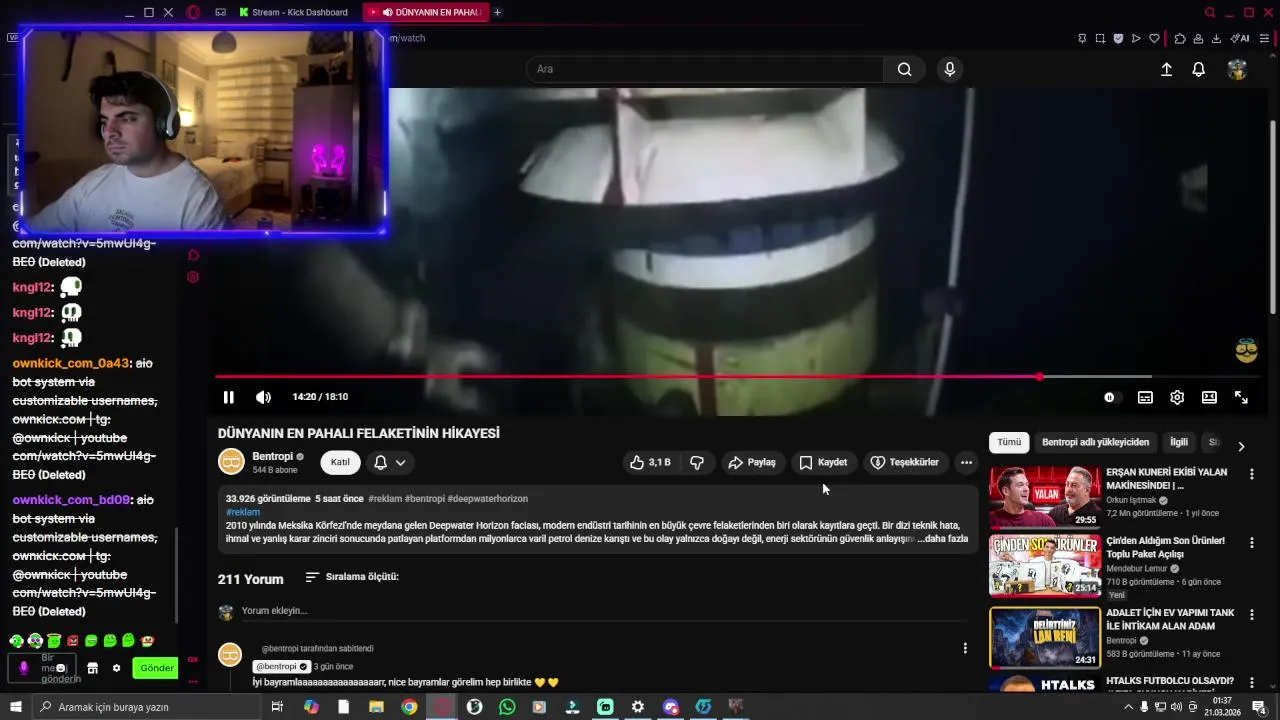This screenshot has width=1280, height=720.
Task: Open a new browser tab
Action: pyautogui.click(x=498, y=12)
